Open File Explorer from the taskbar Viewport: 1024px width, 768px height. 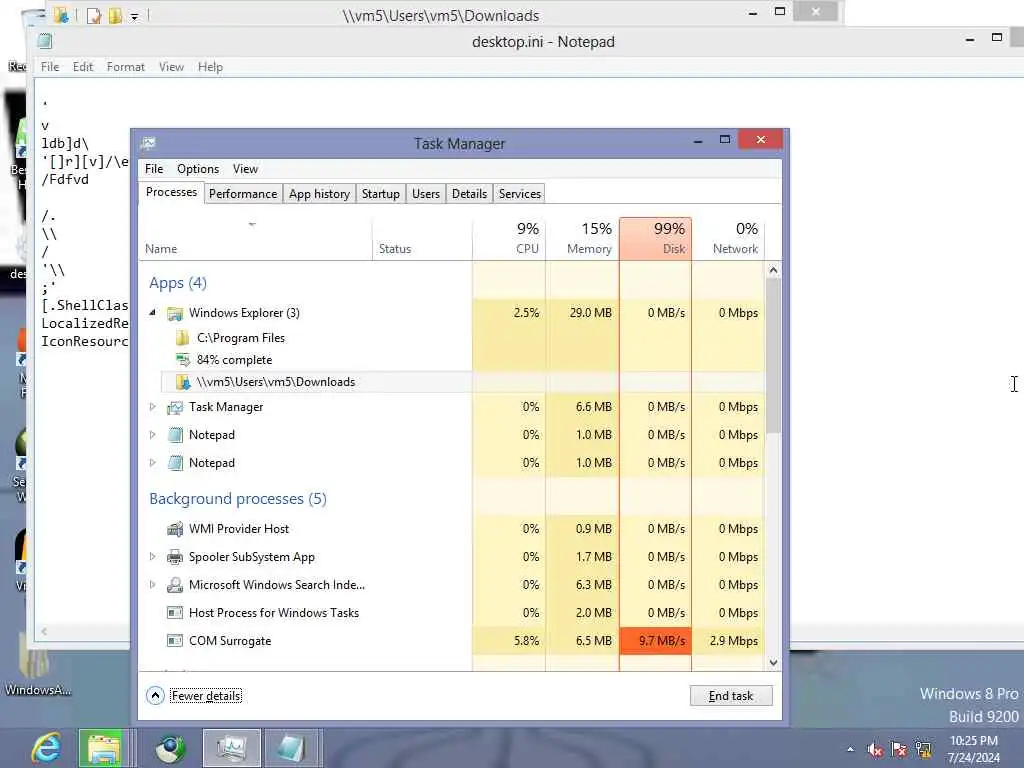coord(103,748)
